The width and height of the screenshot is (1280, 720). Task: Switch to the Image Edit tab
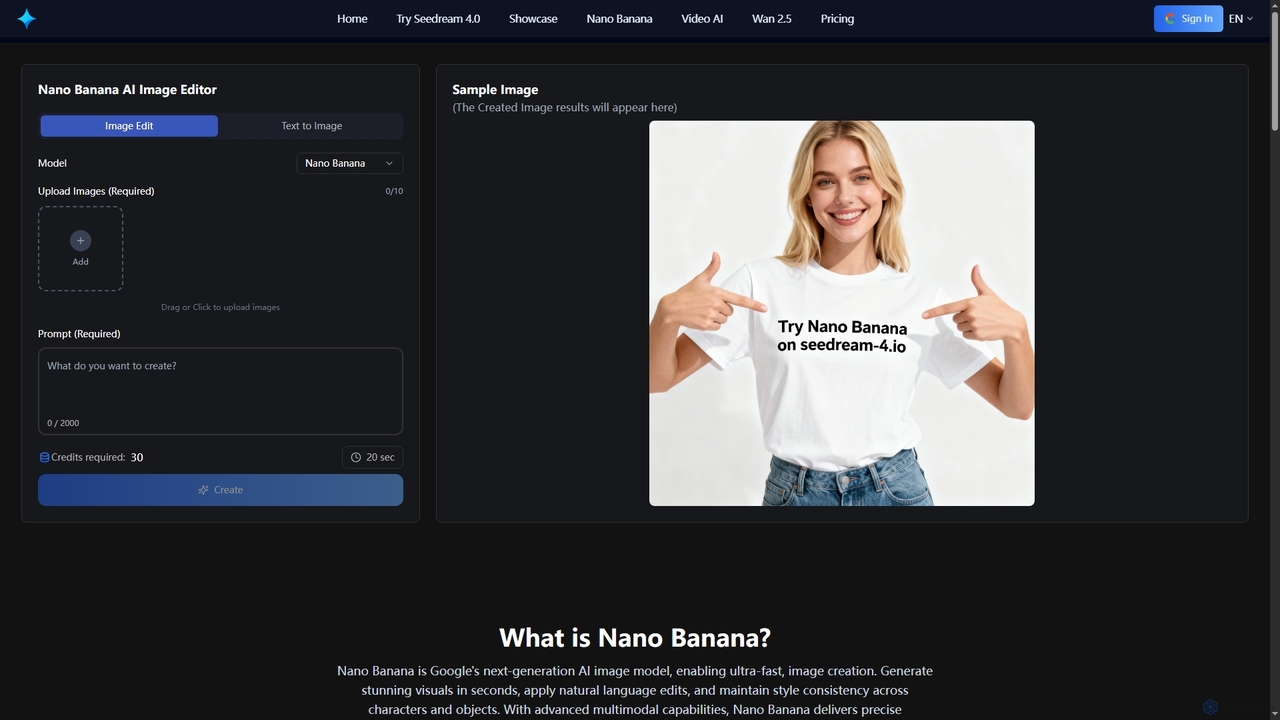click(x=129, y=126)
